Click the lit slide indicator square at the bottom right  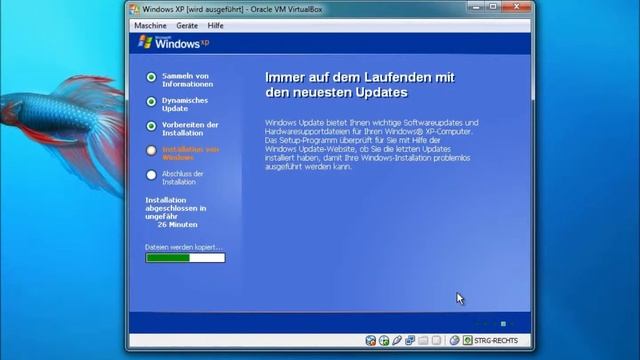[x=503, y=324]
